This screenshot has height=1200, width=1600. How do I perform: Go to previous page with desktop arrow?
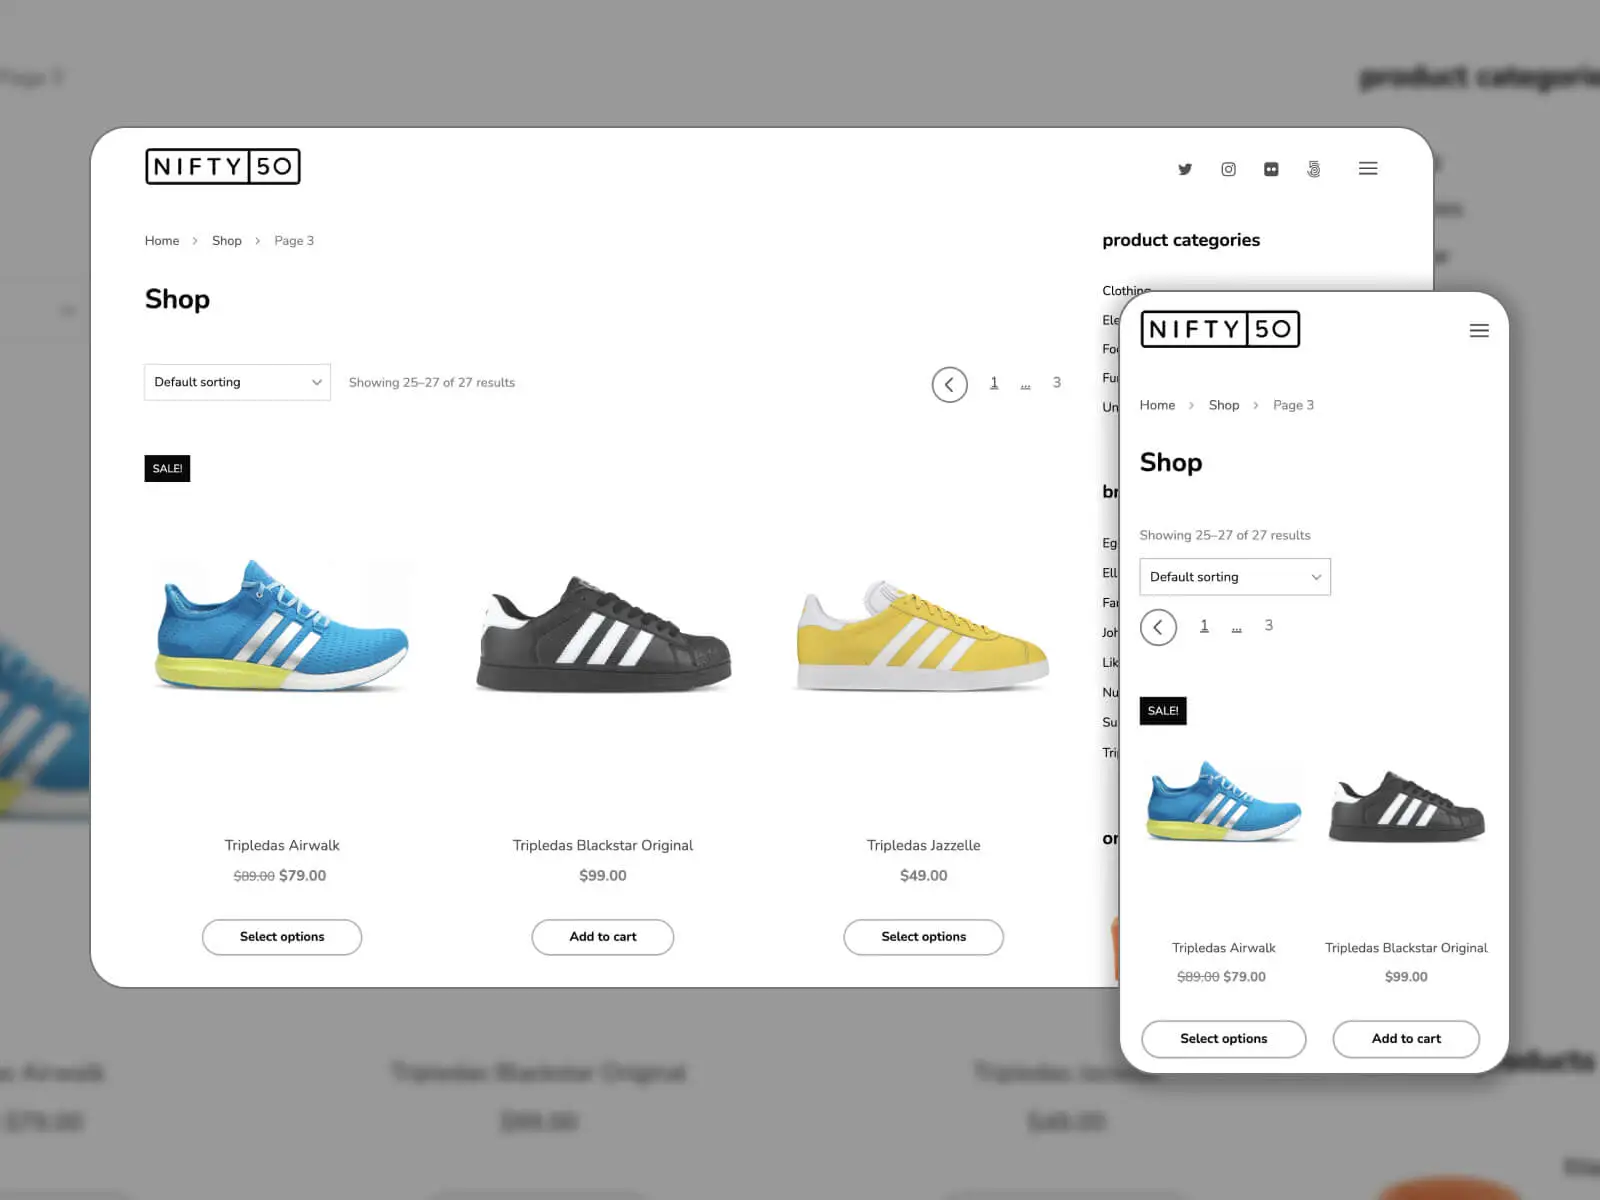(x=949, y=384)
